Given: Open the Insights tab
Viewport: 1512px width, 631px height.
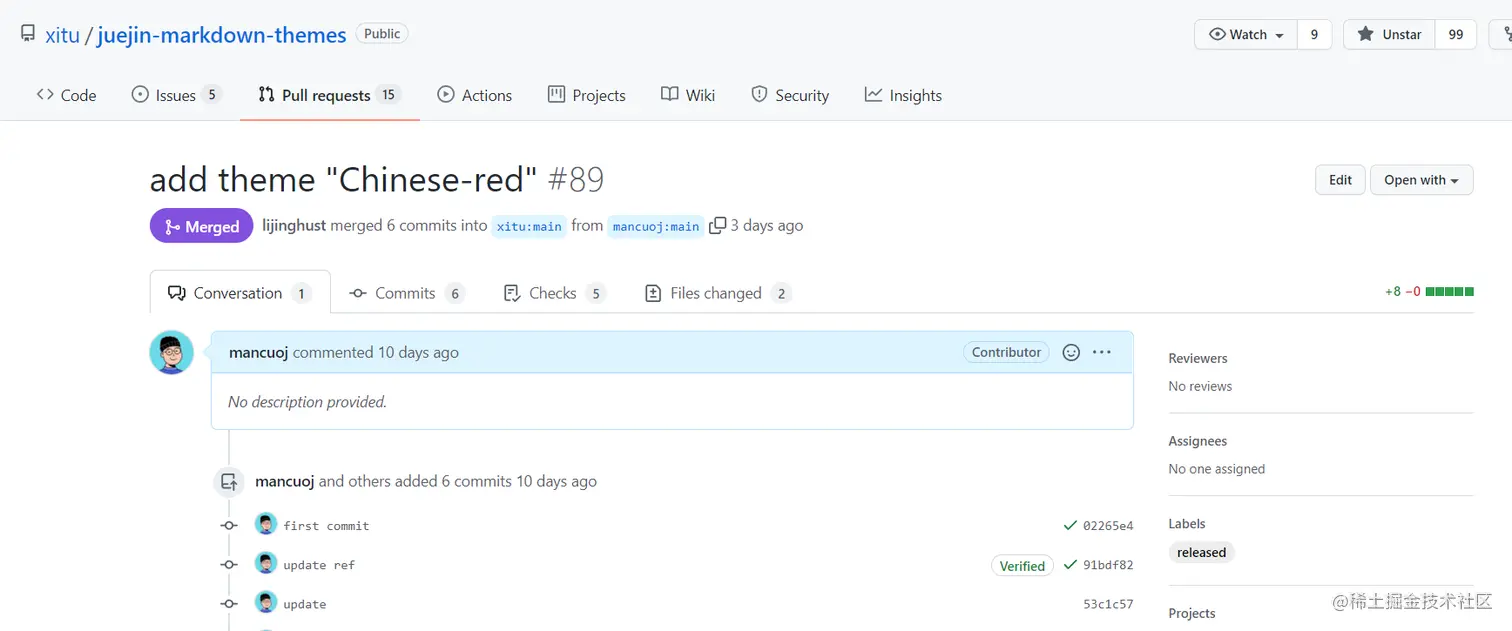Looking at the screenshot, I should click(903, 95).
